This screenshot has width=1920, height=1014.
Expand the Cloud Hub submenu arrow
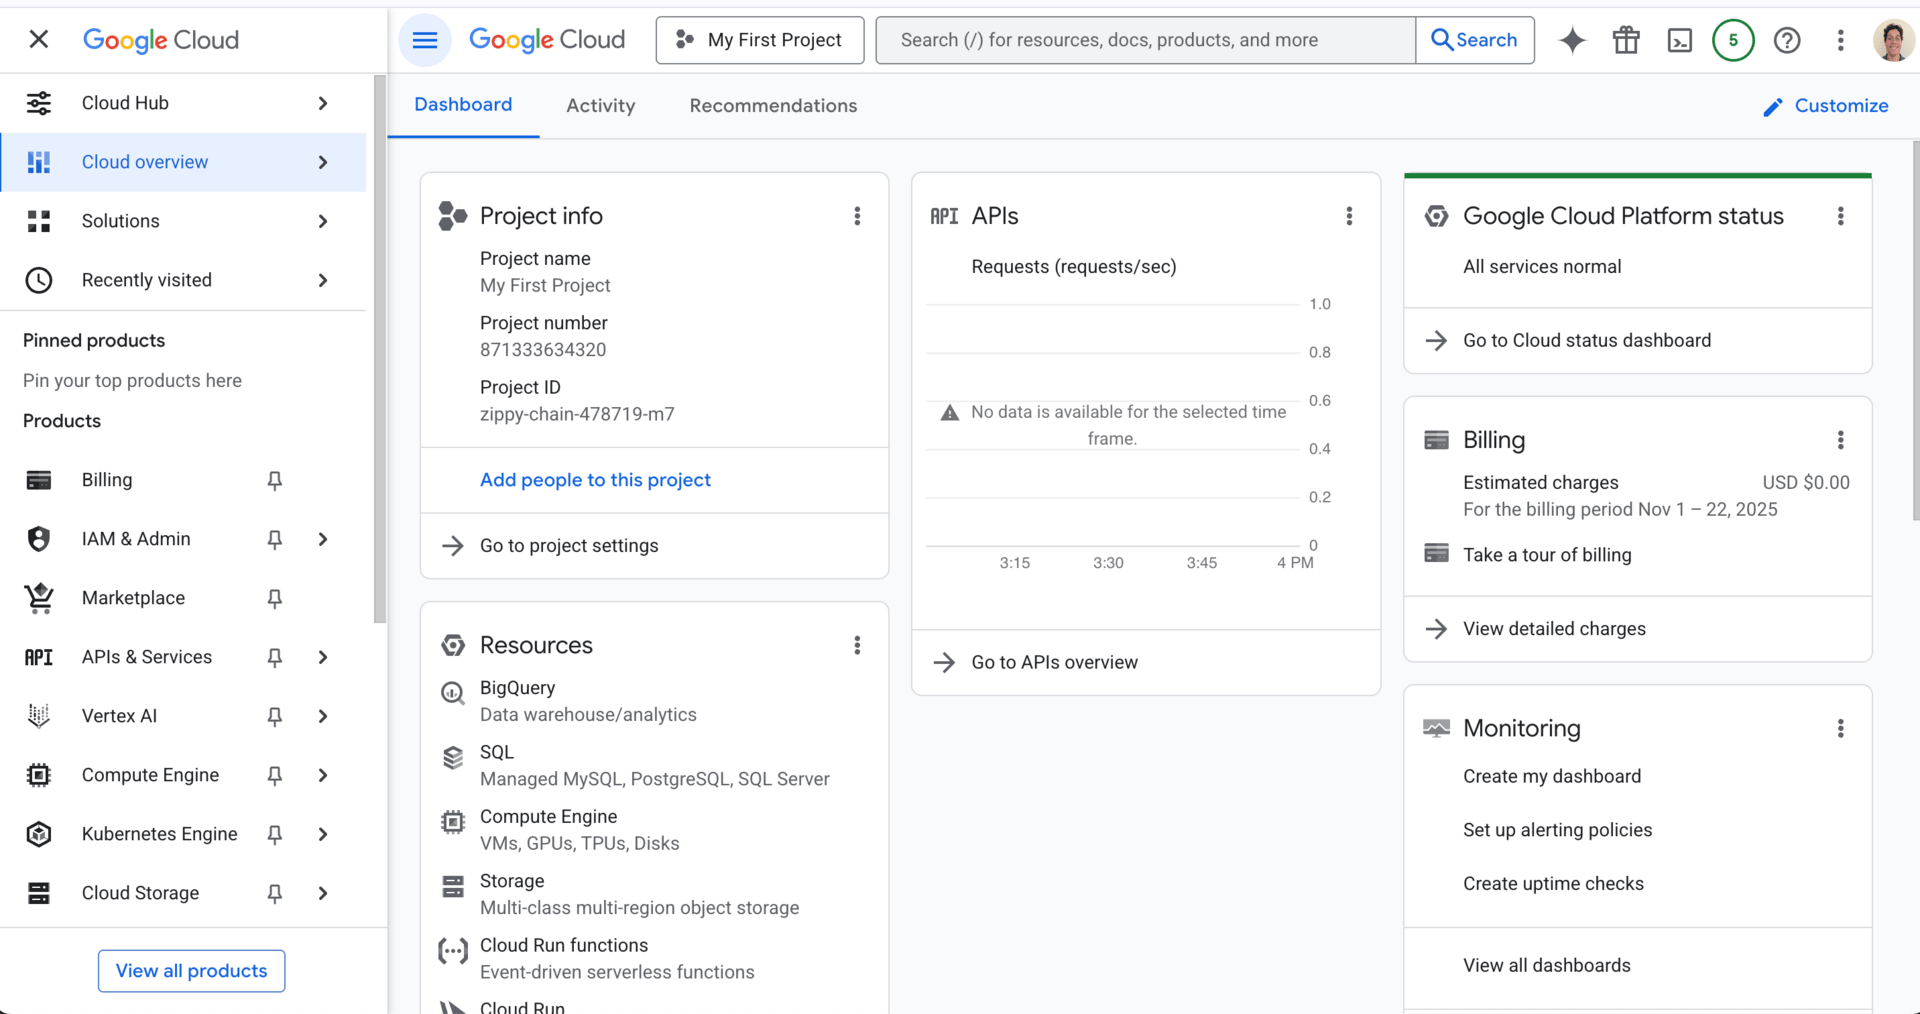click(x=323, y=103)
